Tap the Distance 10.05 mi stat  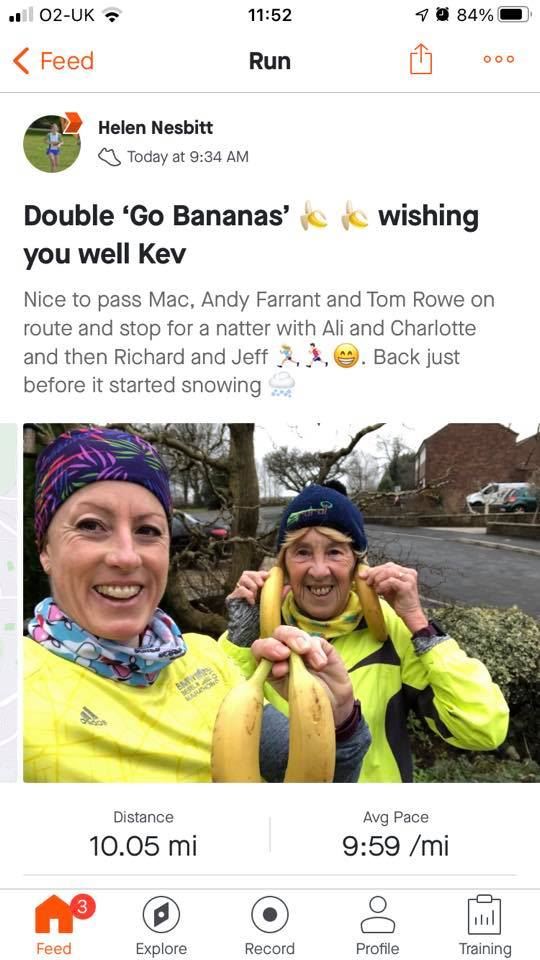pyautogui.click(x=143, y=836)
